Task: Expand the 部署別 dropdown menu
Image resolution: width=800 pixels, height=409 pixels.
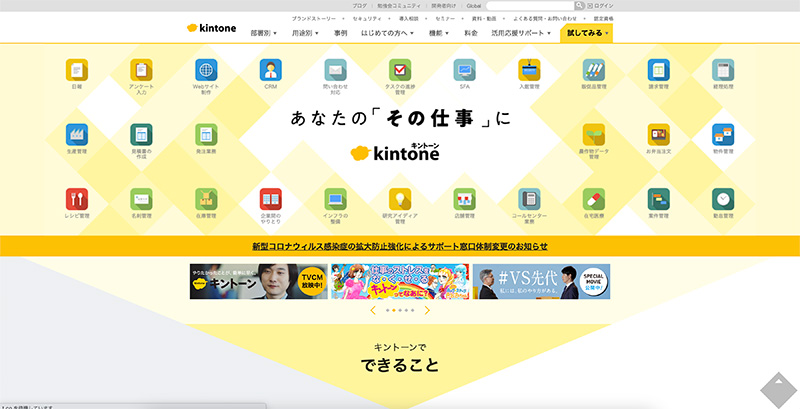Action: click(264, 33)
